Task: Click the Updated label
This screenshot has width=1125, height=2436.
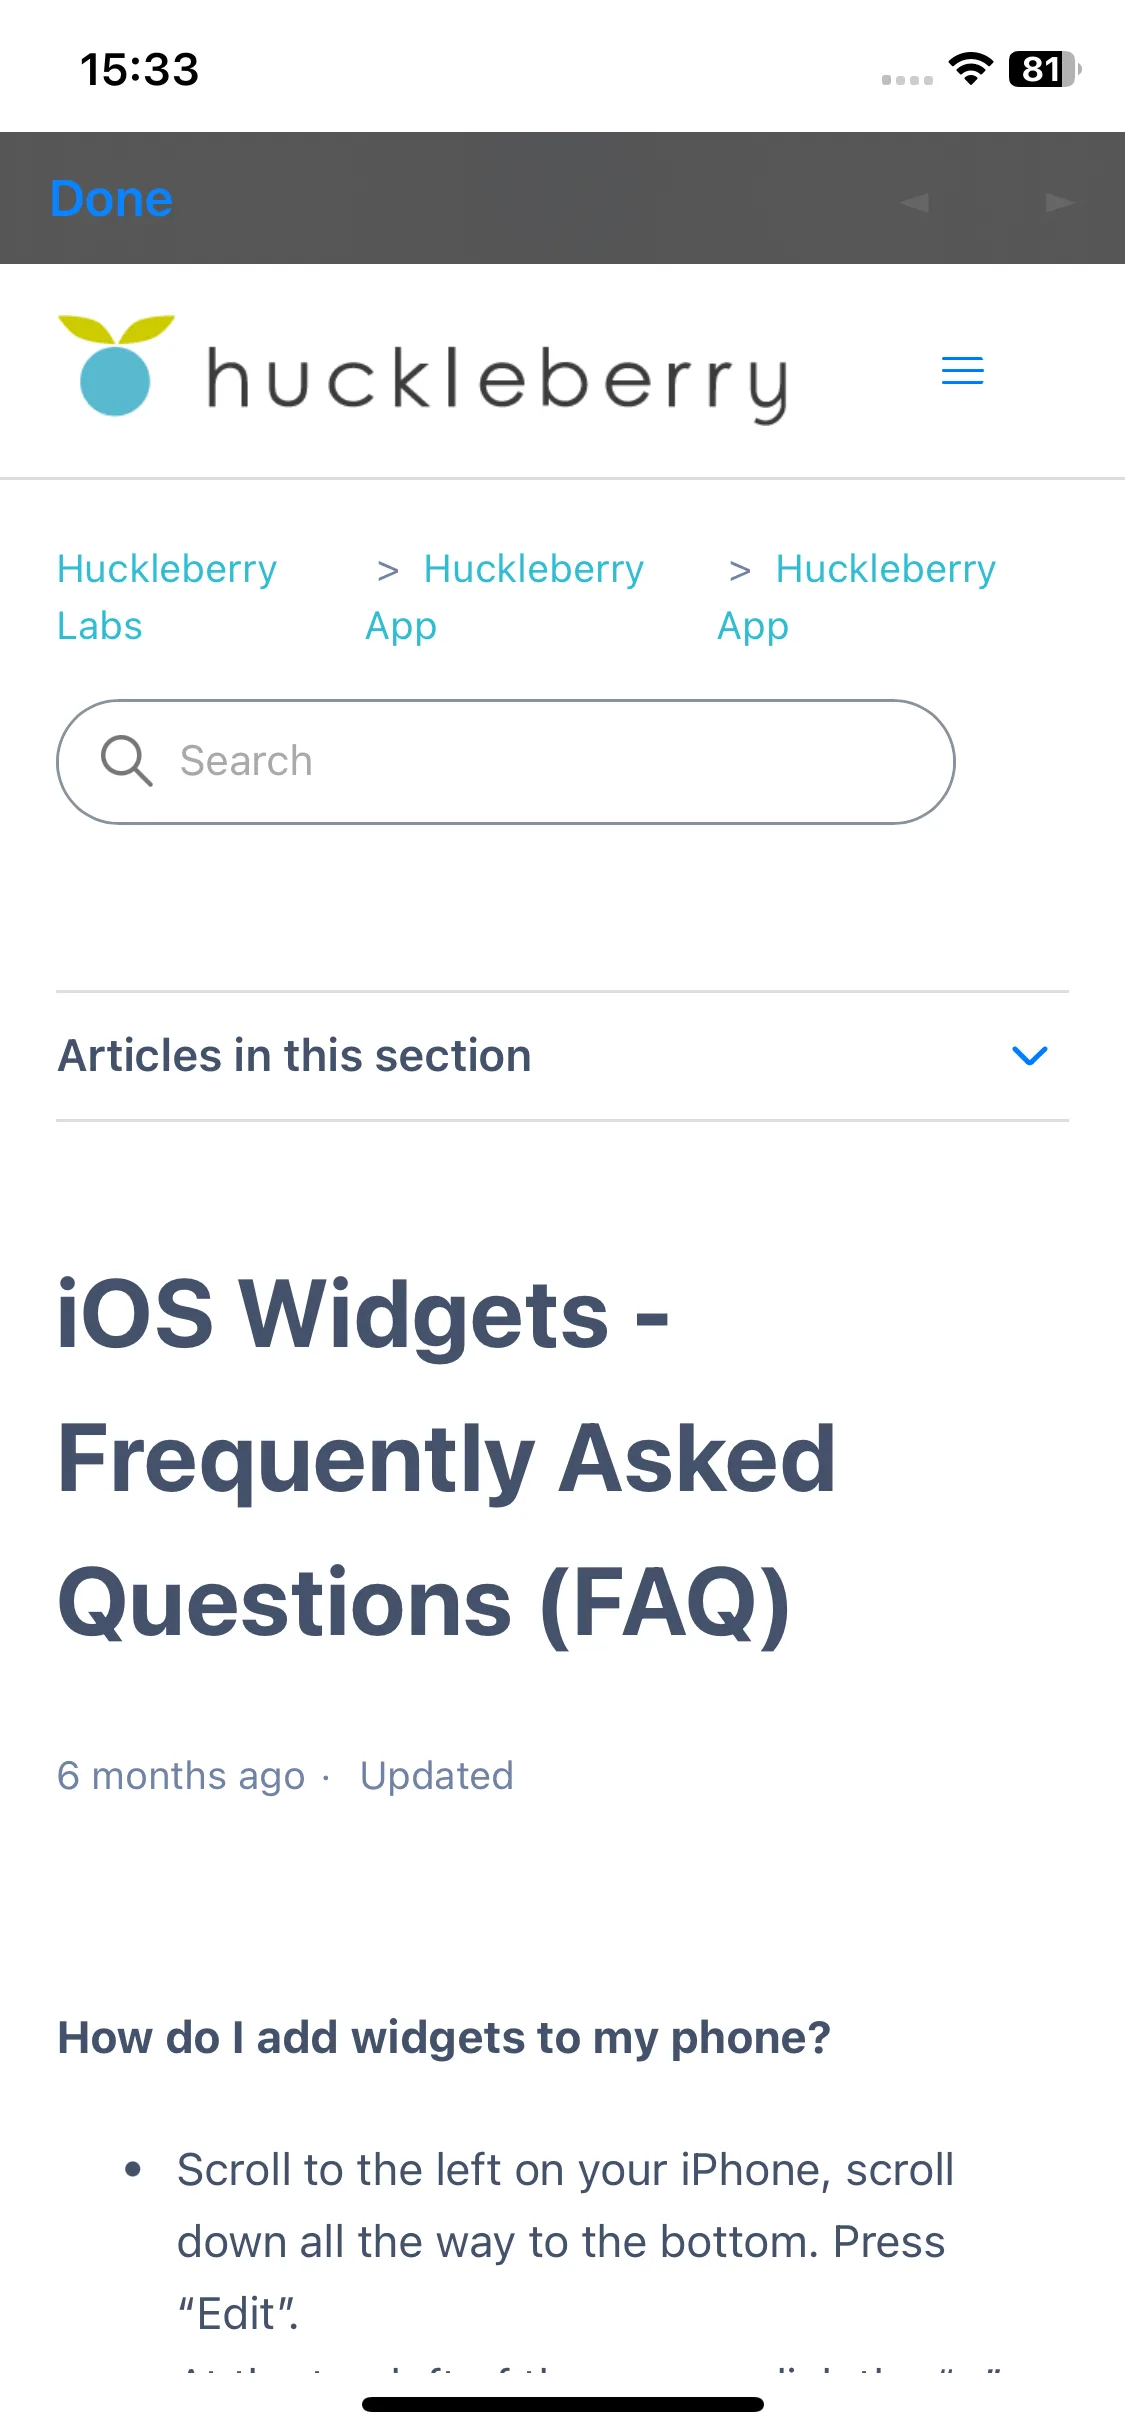Action: coord(437,1776)
